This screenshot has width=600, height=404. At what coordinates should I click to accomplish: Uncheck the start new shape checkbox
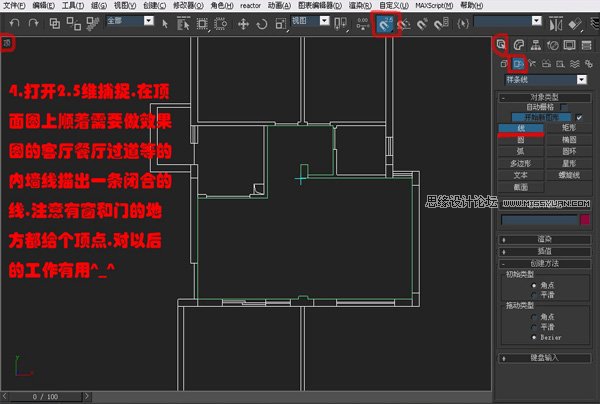click(x=579, y=117)
